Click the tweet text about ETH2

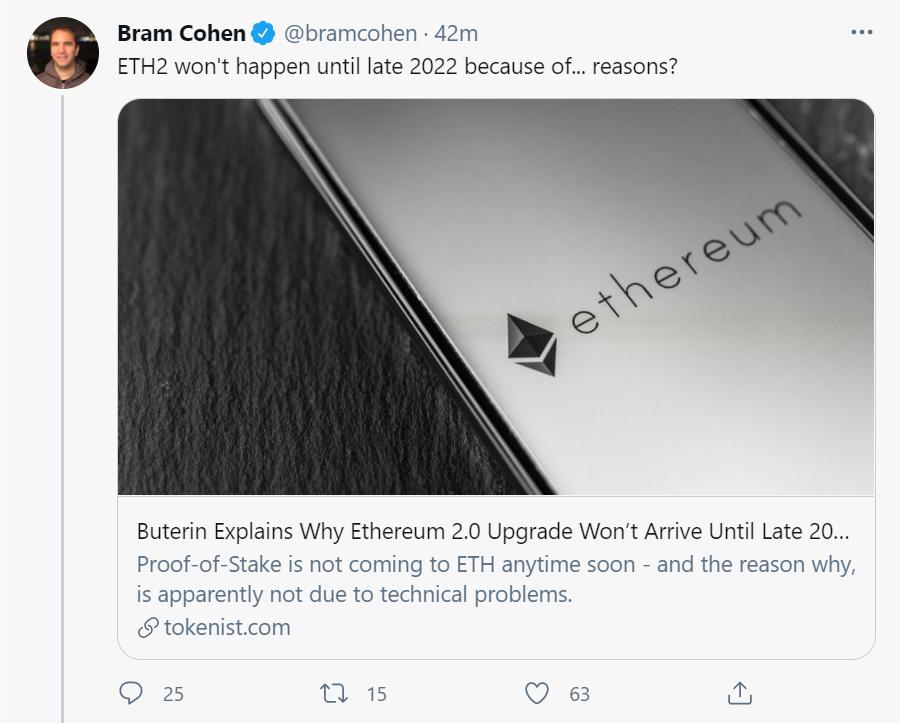pos(392,67)
